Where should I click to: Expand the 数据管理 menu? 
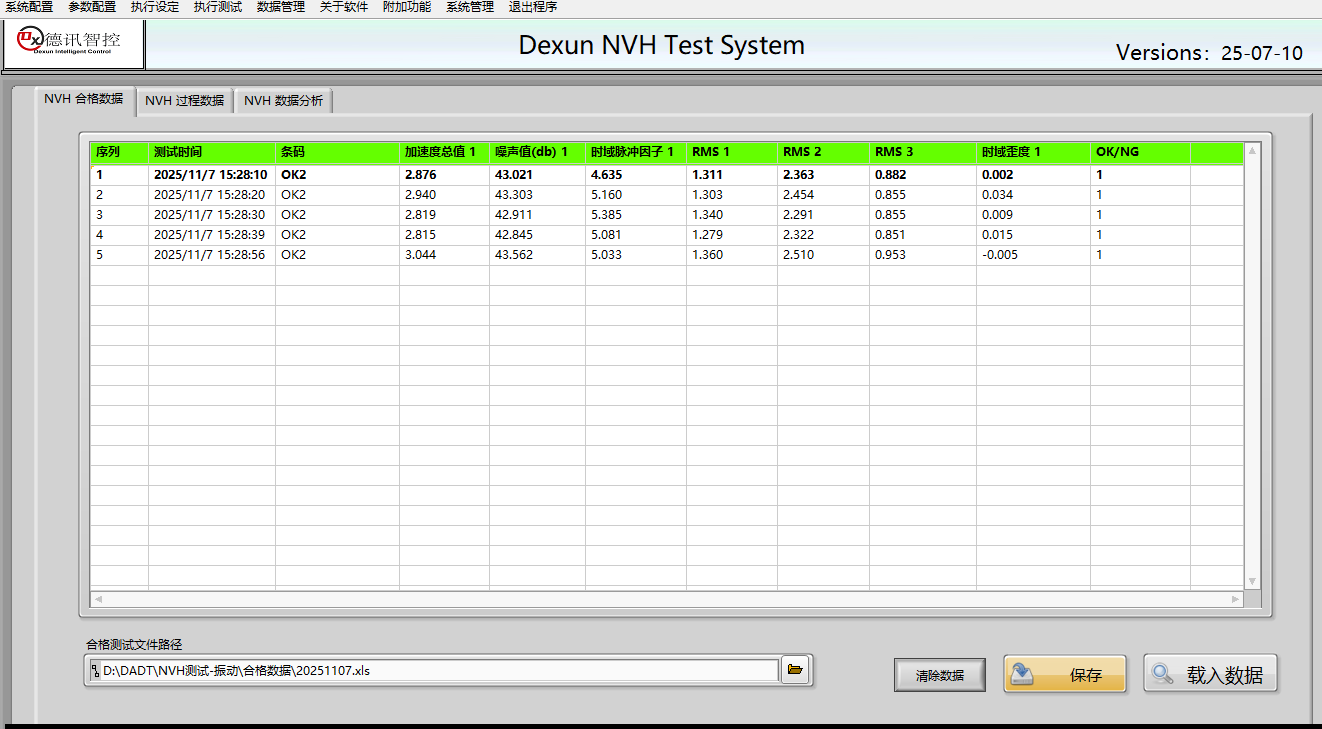pyautogui.click(x=281, y=7)
